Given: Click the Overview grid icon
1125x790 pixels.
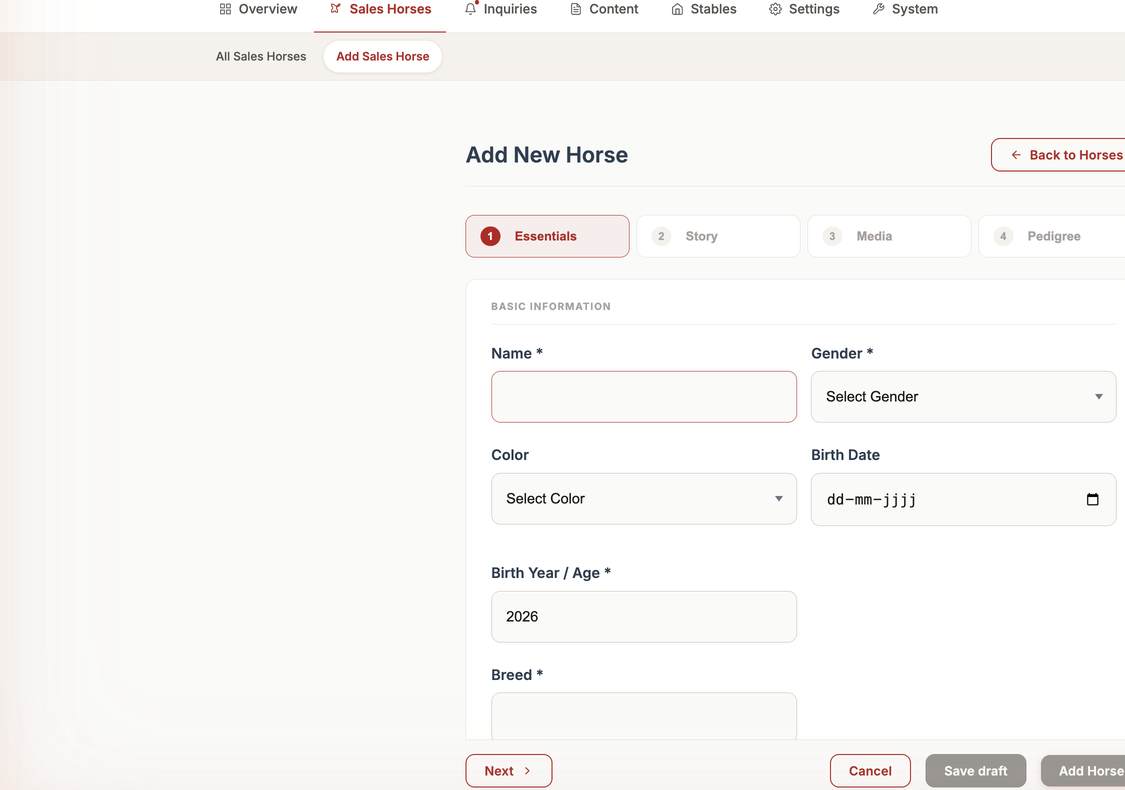Looking at the screenshot, I should click(x=225, y=9).
